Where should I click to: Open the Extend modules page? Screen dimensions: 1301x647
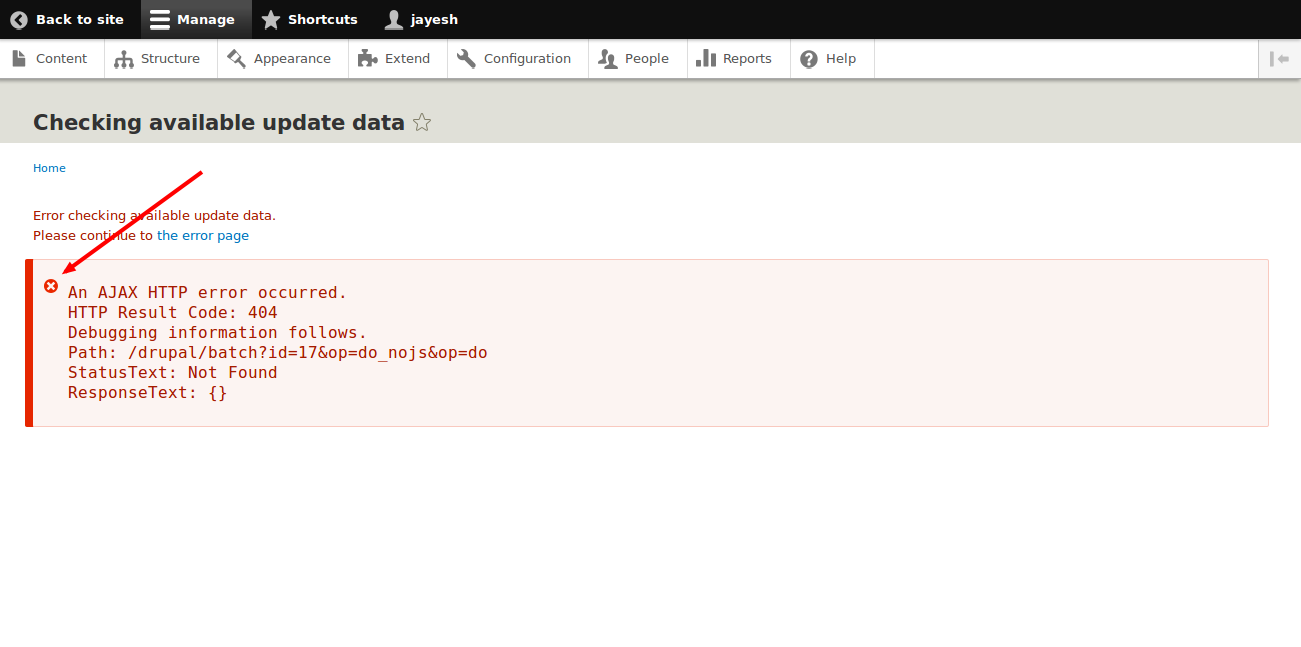click(x=394, y=59)
